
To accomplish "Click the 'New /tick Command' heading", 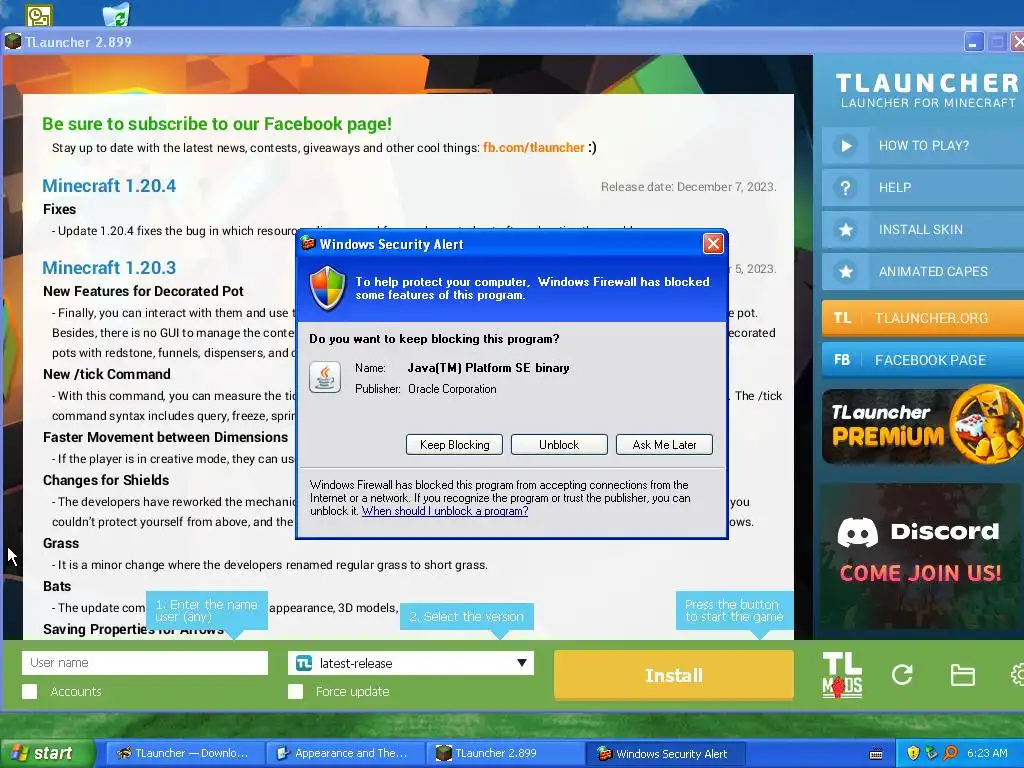I will [106, 374].
